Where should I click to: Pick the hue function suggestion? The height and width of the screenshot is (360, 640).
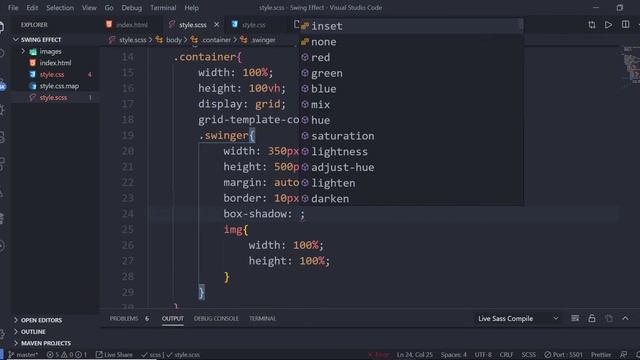411,120
